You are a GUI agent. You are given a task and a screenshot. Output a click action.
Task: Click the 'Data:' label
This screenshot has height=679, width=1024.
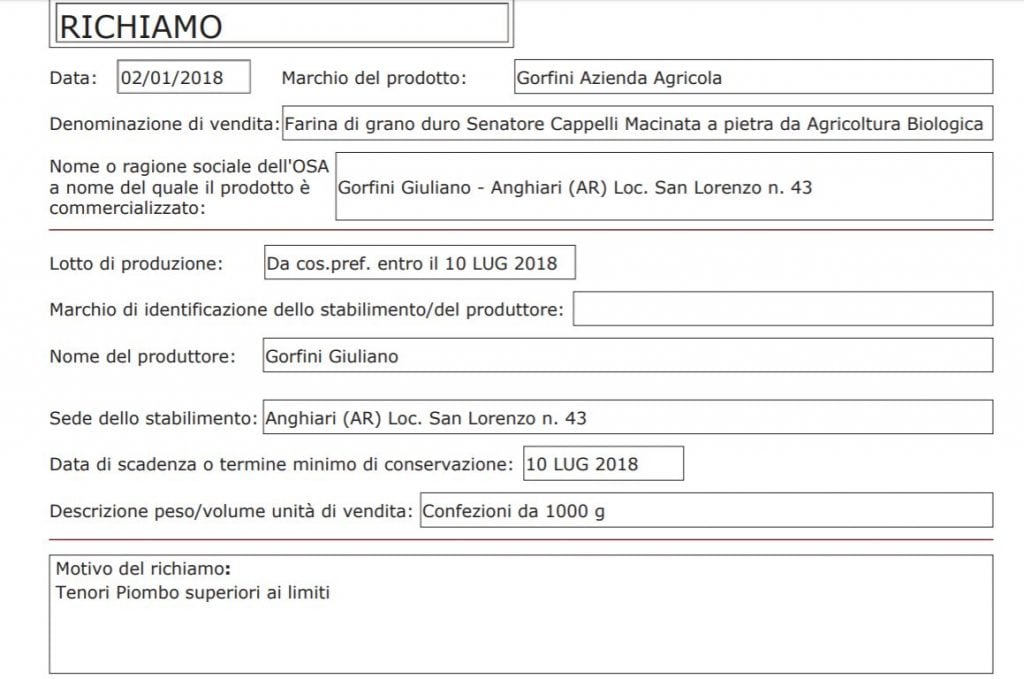coord(73,78)
